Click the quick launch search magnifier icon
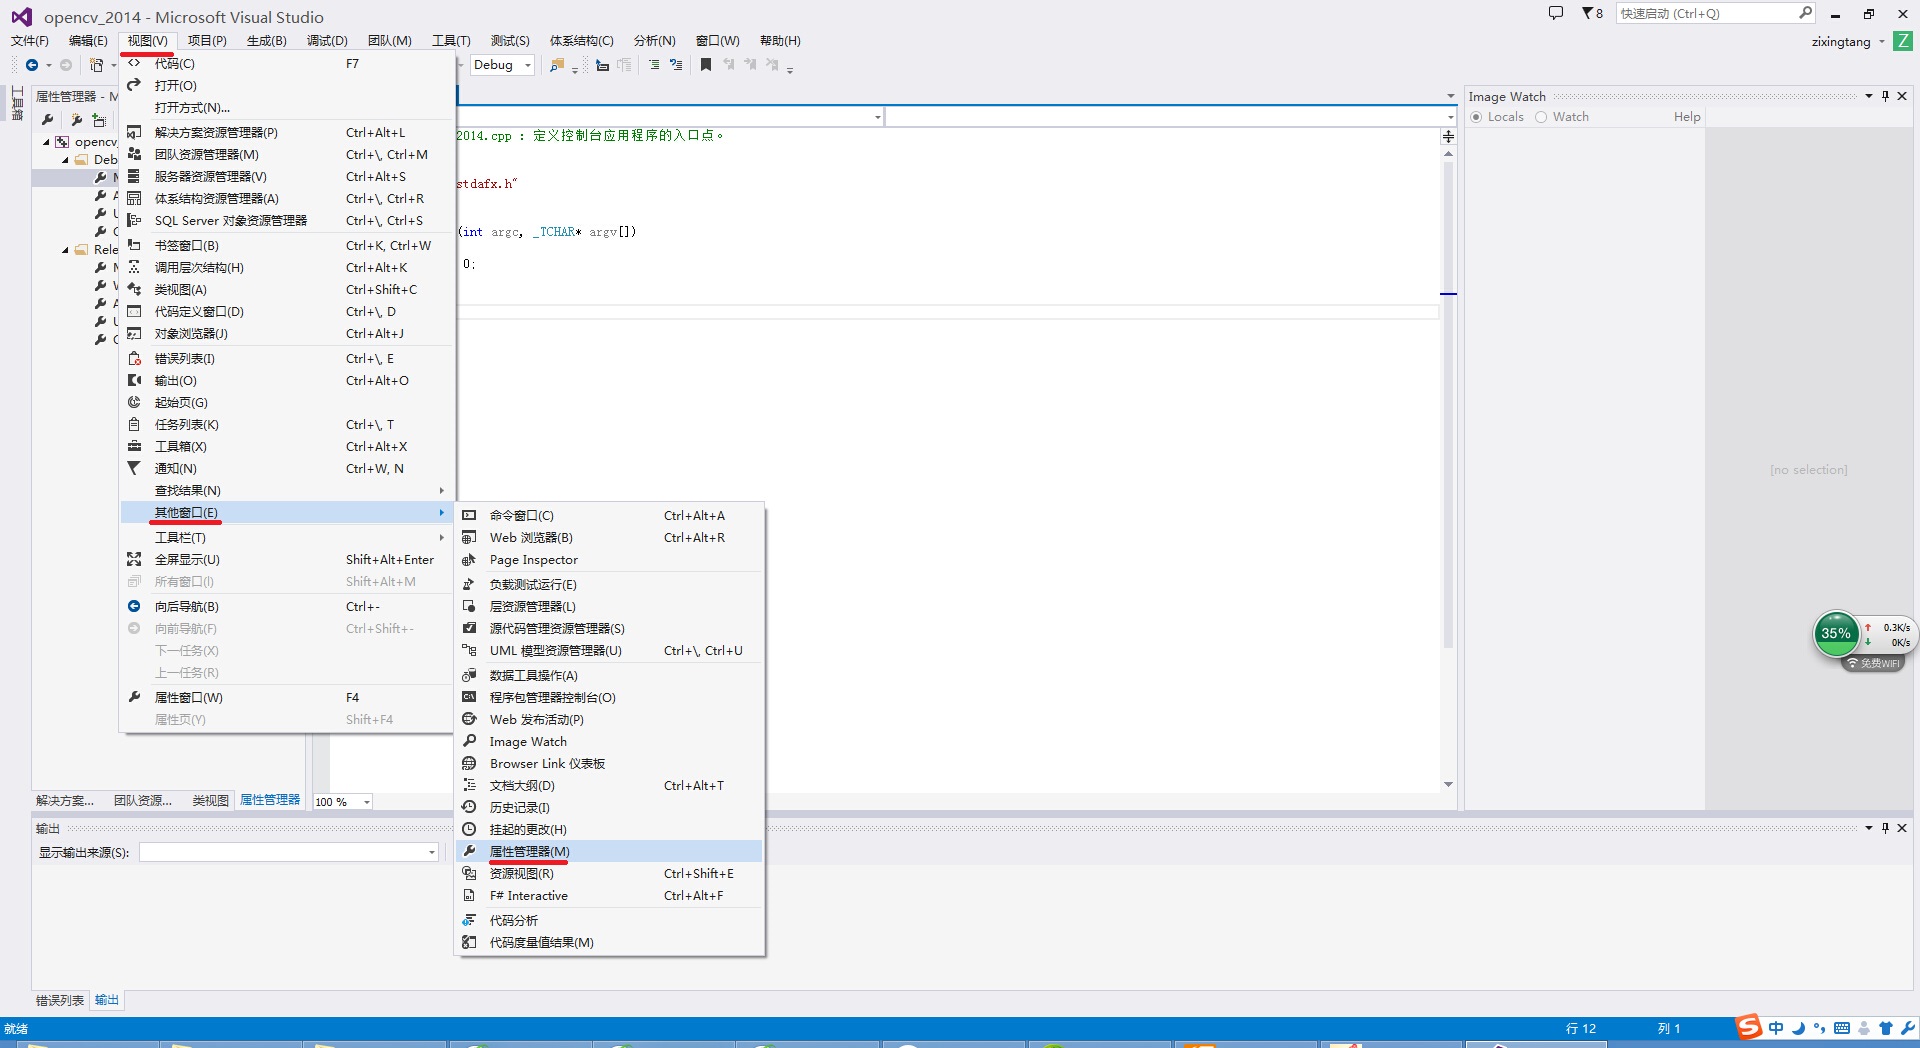The image size is (1920, 1048). coord(1805,13)
